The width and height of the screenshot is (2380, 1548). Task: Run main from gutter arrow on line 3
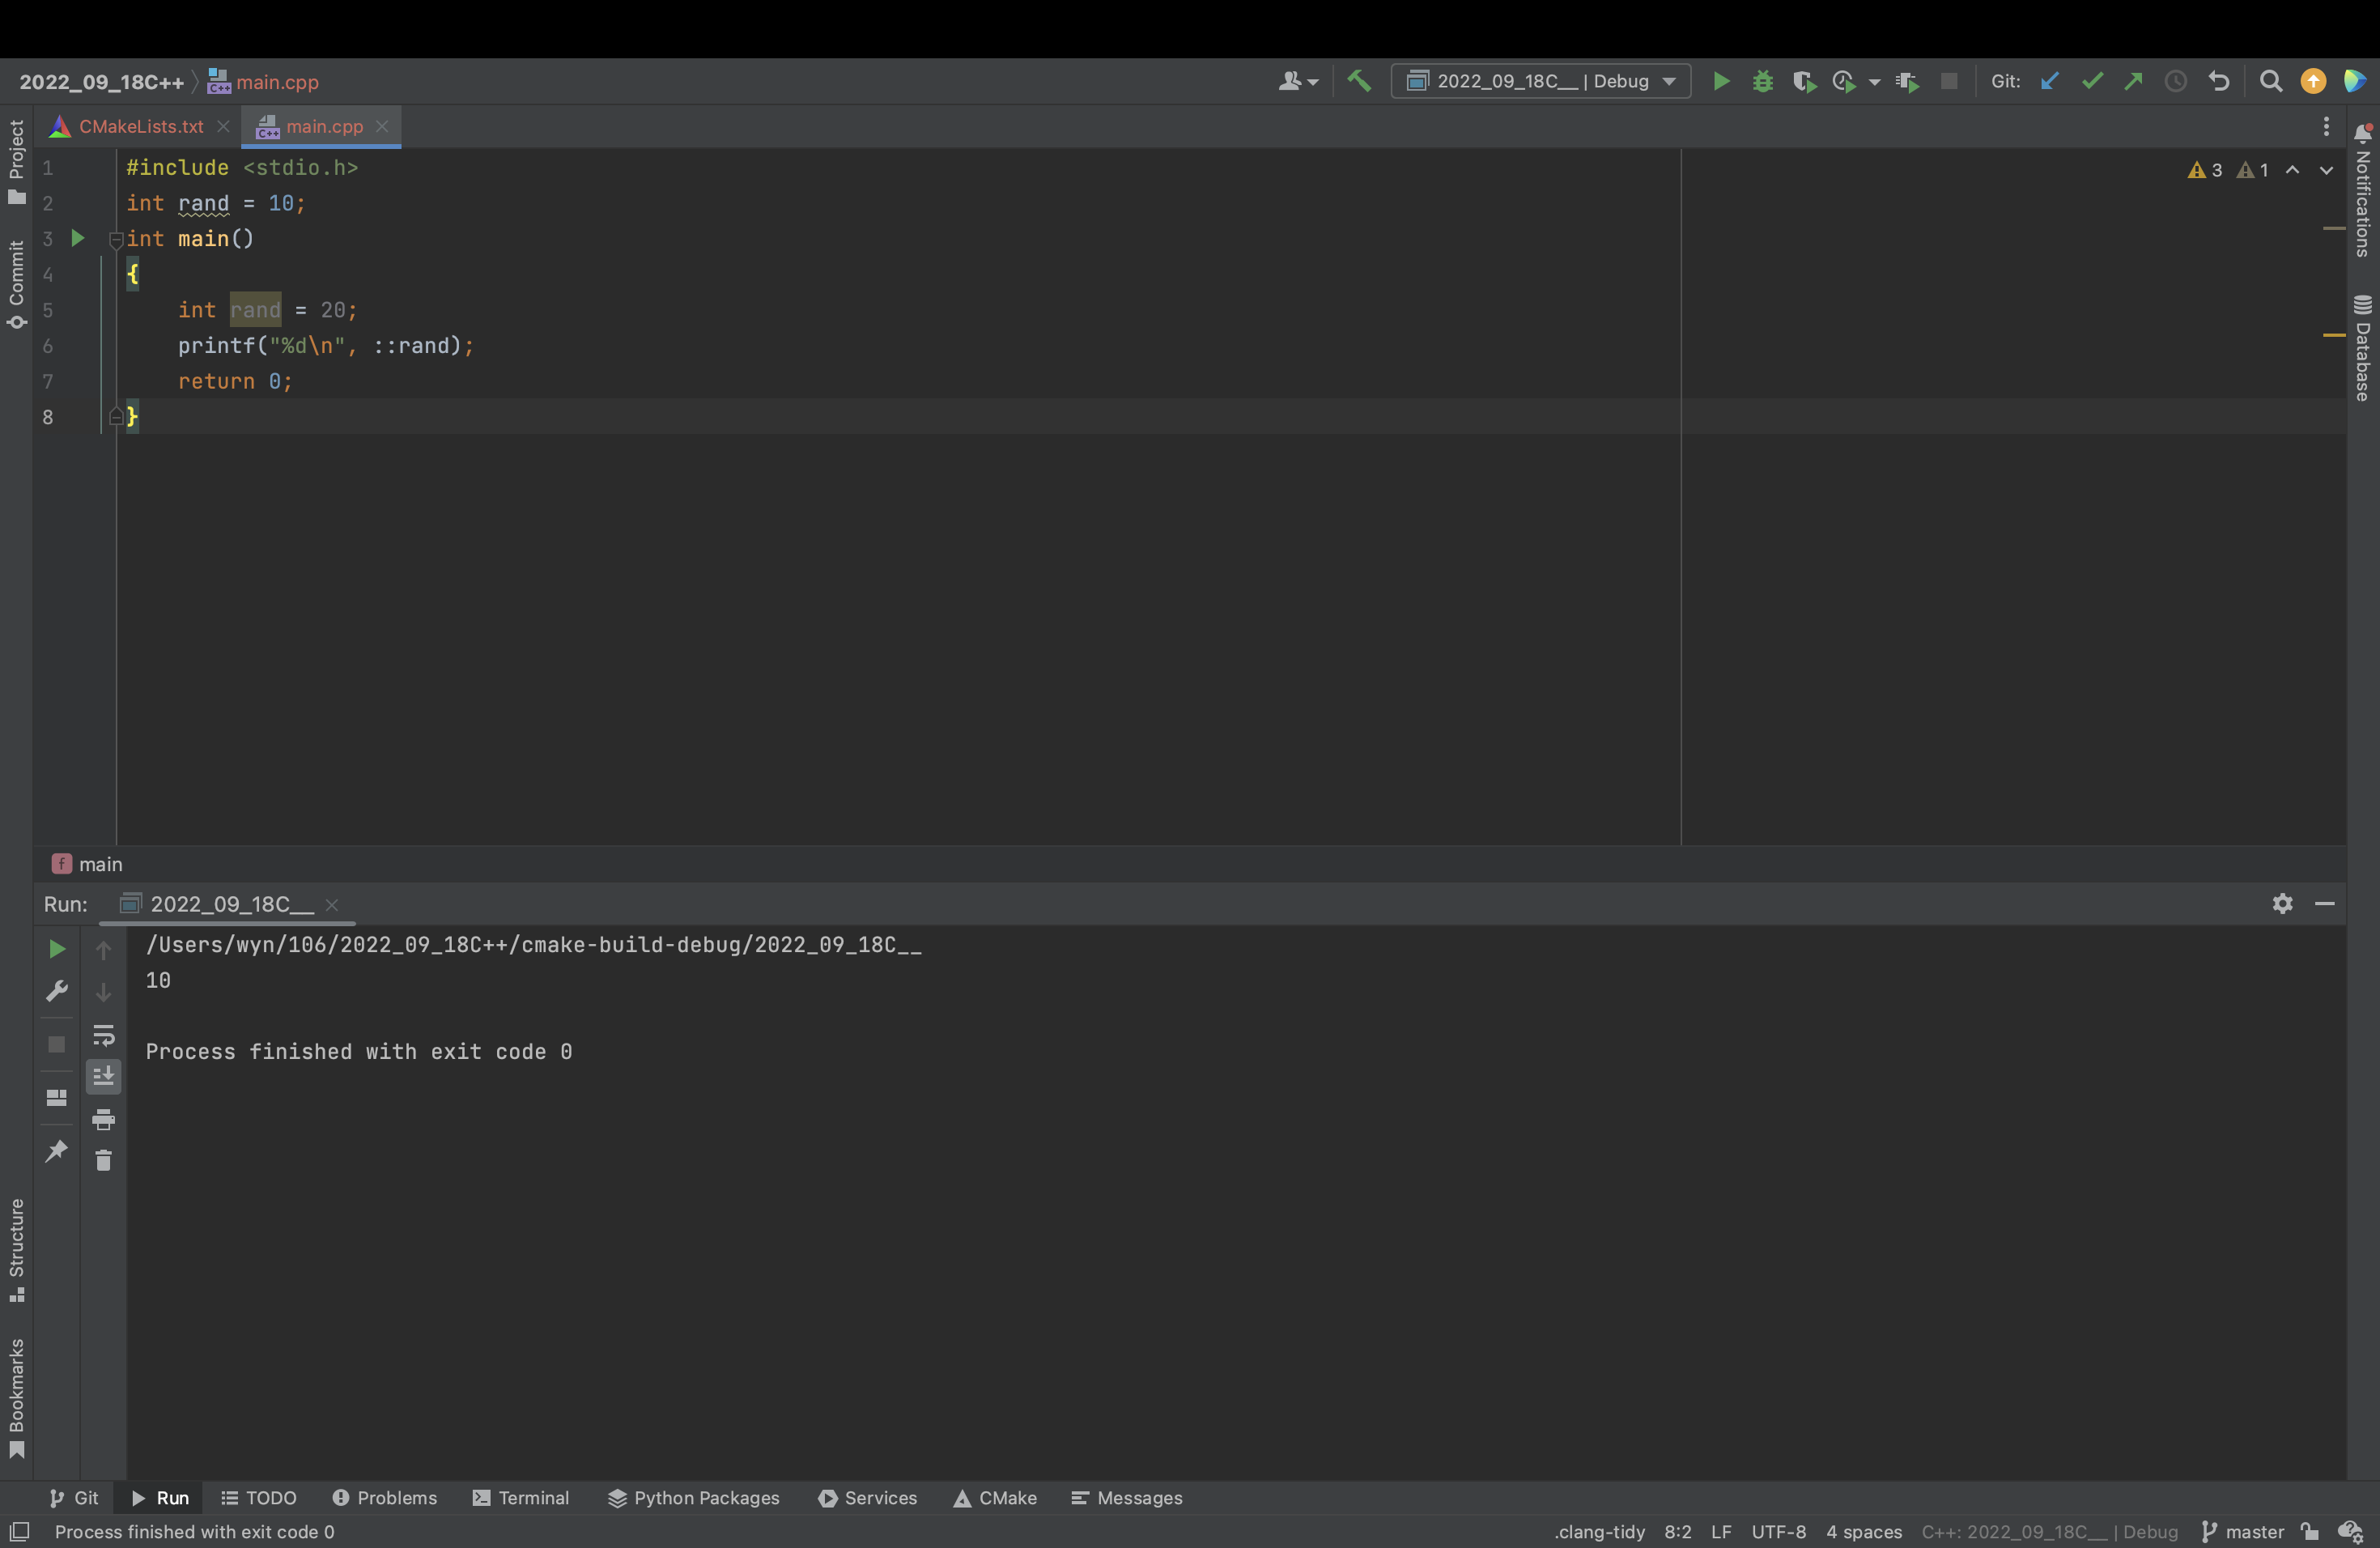tap(77, 238)
